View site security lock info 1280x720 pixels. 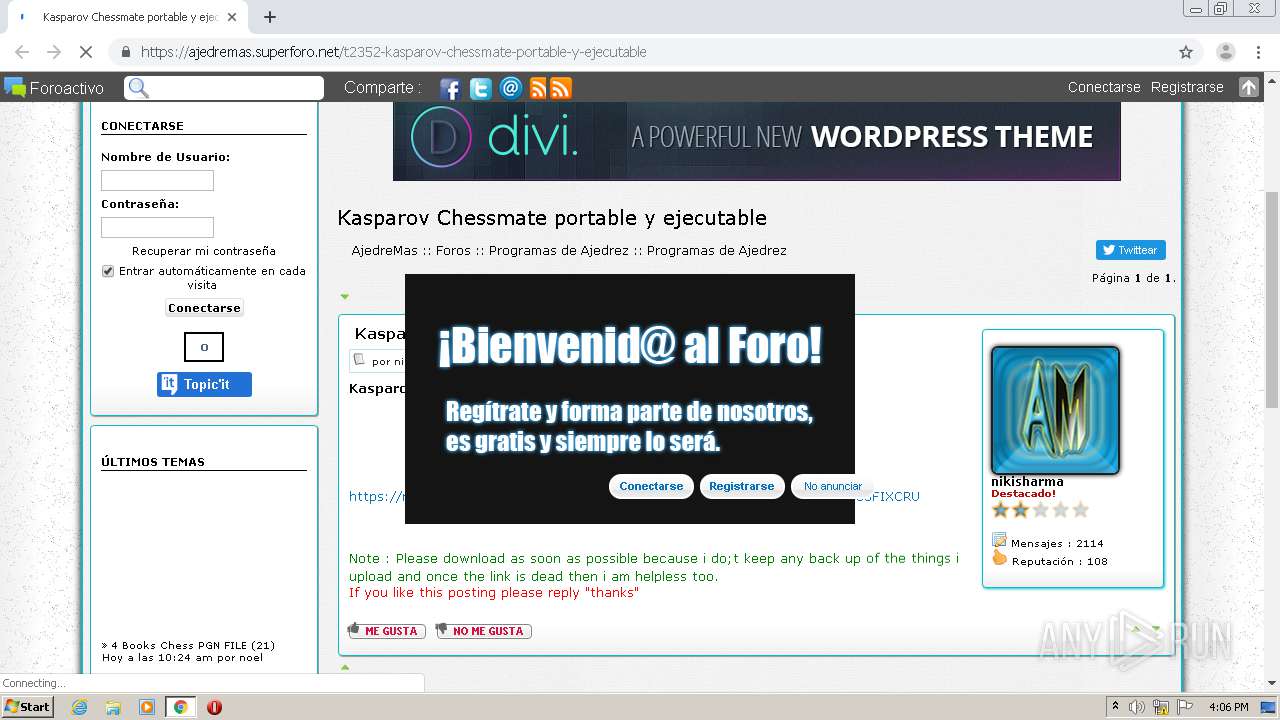[x=125, y=52]
